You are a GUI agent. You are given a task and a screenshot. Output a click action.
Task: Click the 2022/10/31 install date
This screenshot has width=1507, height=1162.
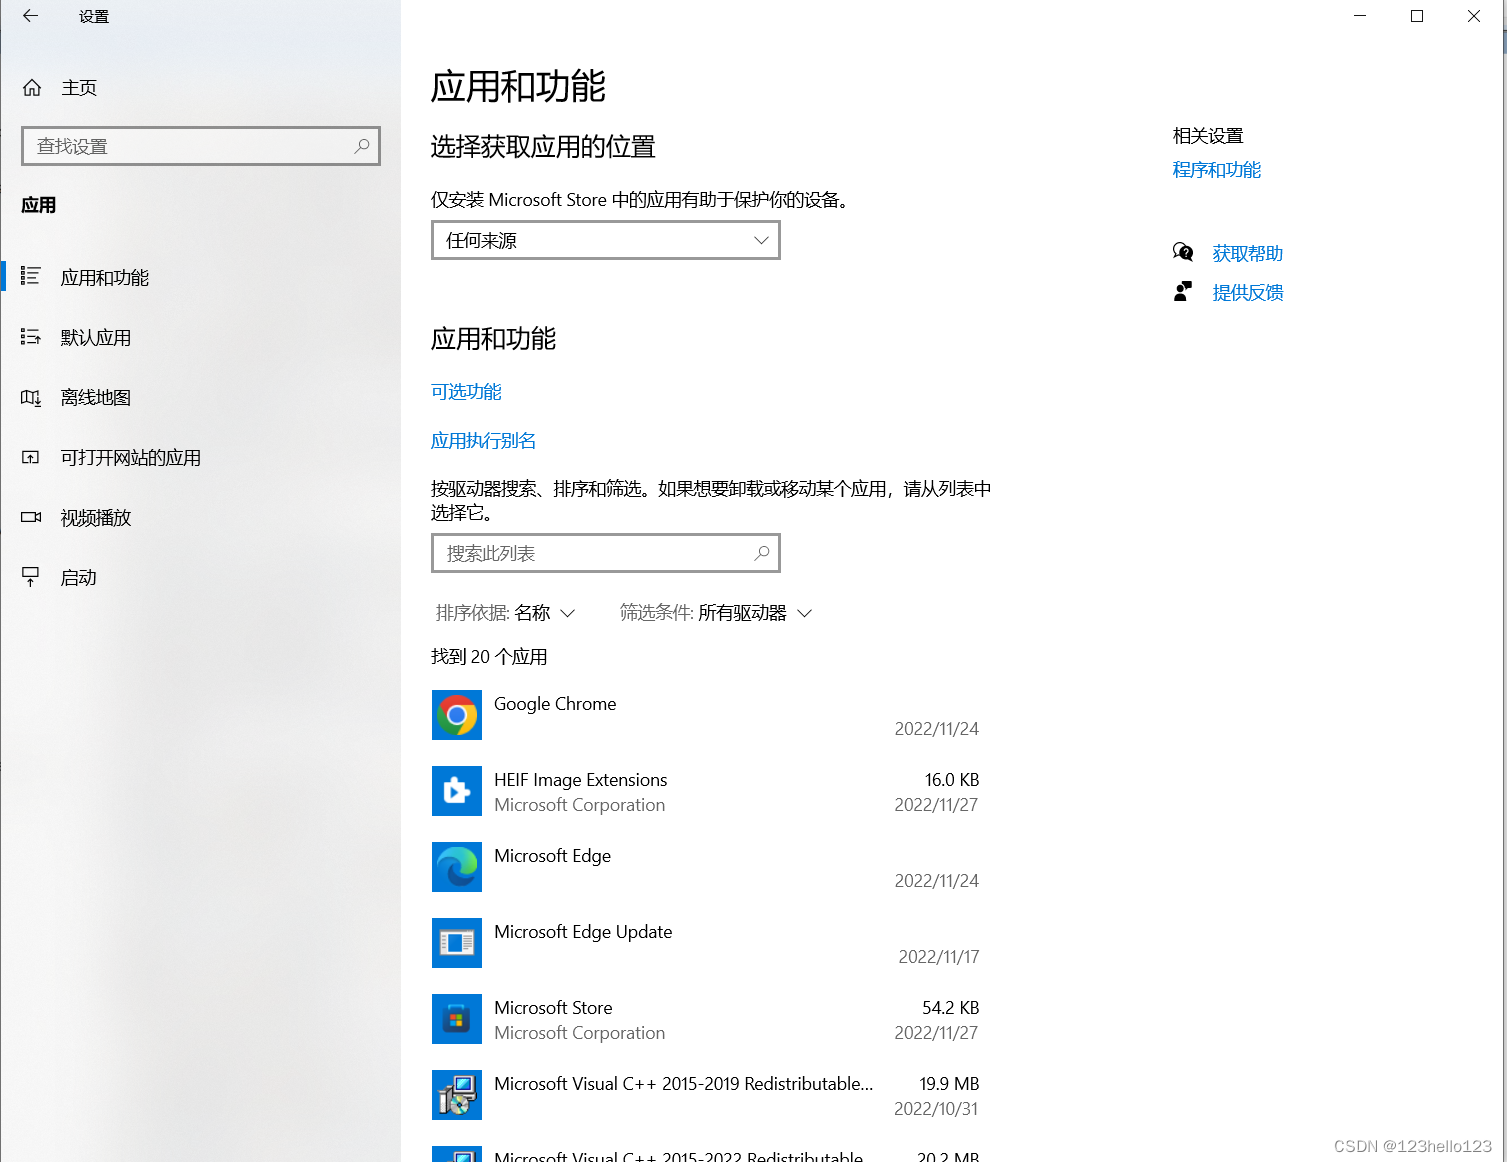(936, 1109)
